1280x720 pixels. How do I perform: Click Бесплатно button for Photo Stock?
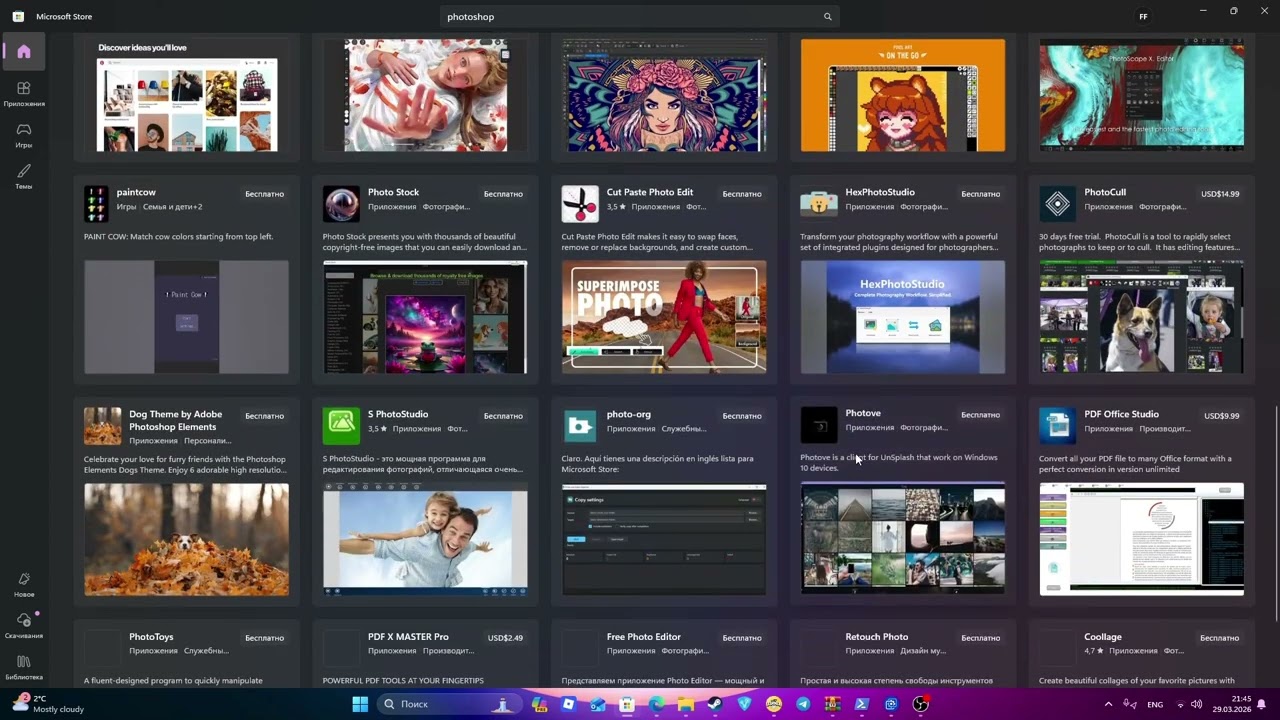[x=503, y=194]
